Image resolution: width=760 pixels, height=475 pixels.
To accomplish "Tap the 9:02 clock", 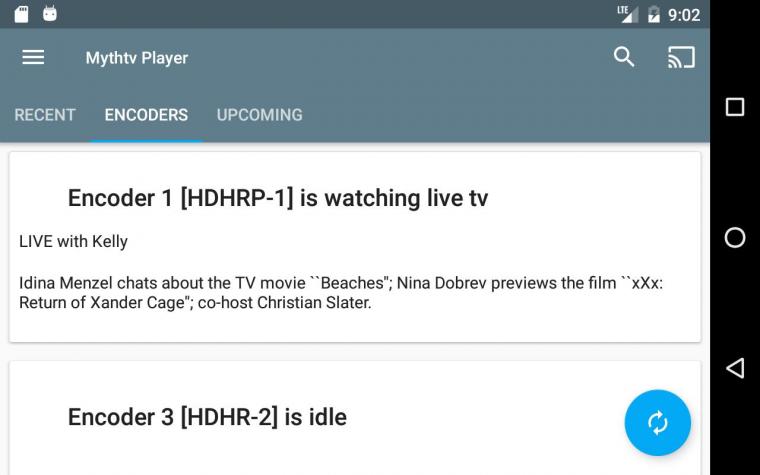I will [684, 15].
